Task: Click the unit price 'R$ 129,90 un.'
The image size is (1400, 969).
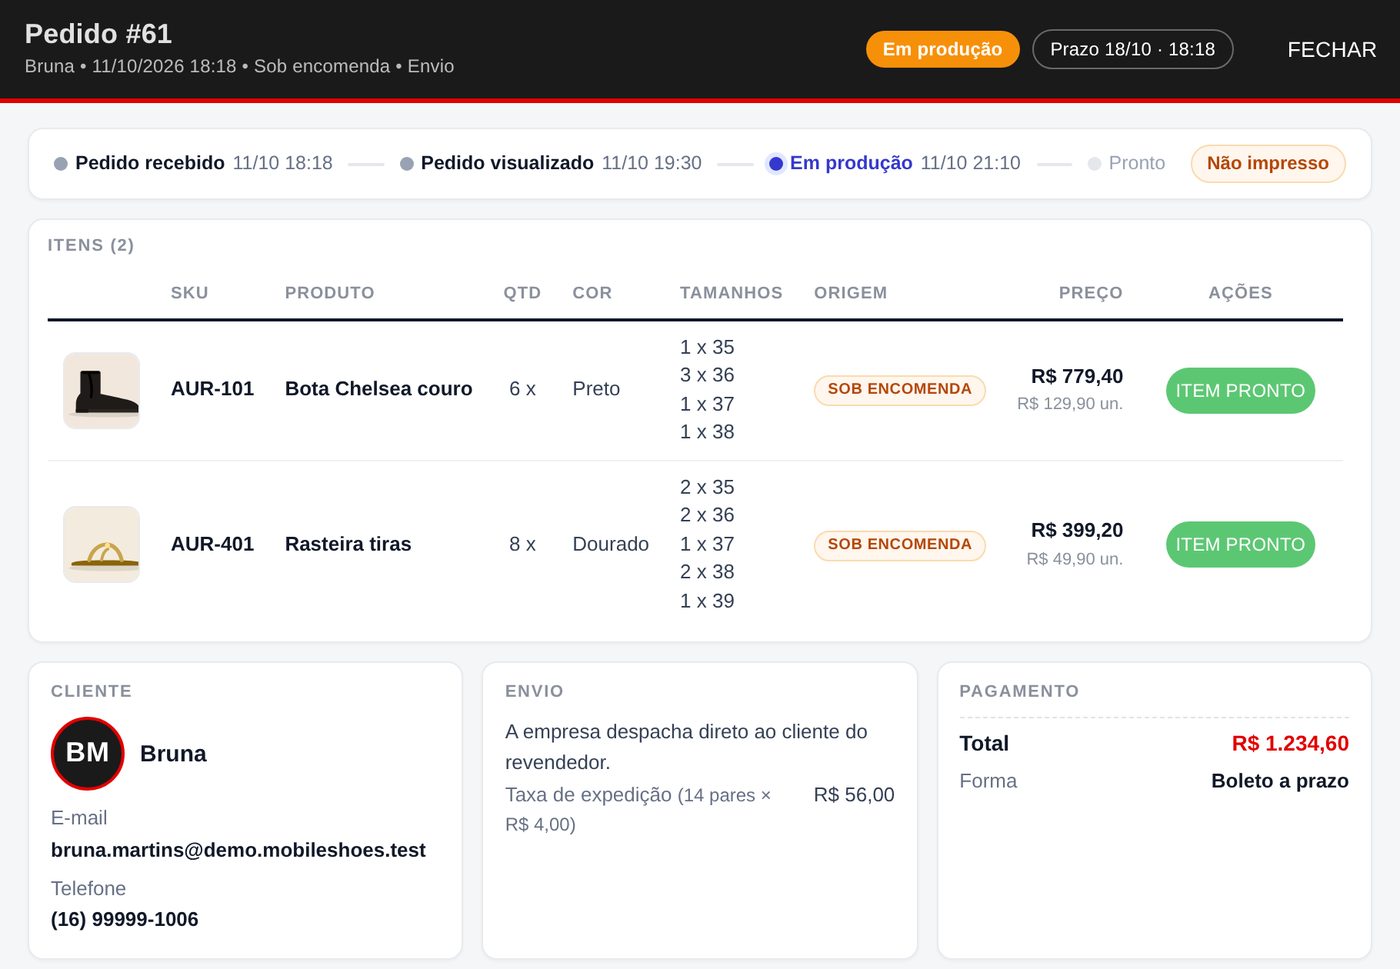Action: (x=1070, y=404)
